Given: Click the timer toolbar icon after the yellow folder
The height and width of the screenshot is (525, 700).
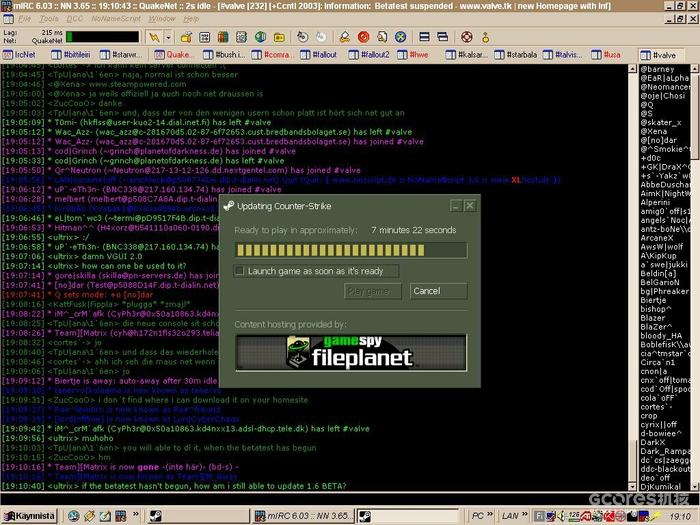Looking at the screenshot, I should [302, 37].
